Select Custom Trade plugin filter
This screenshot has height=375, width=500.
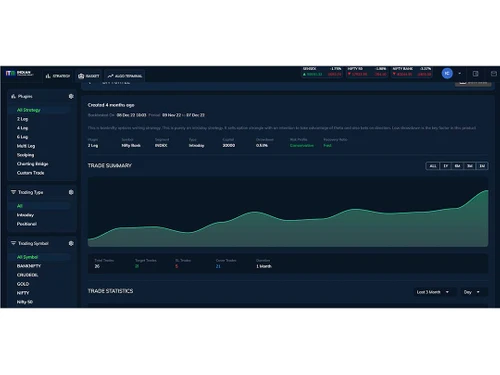click(x=31, y=173)
